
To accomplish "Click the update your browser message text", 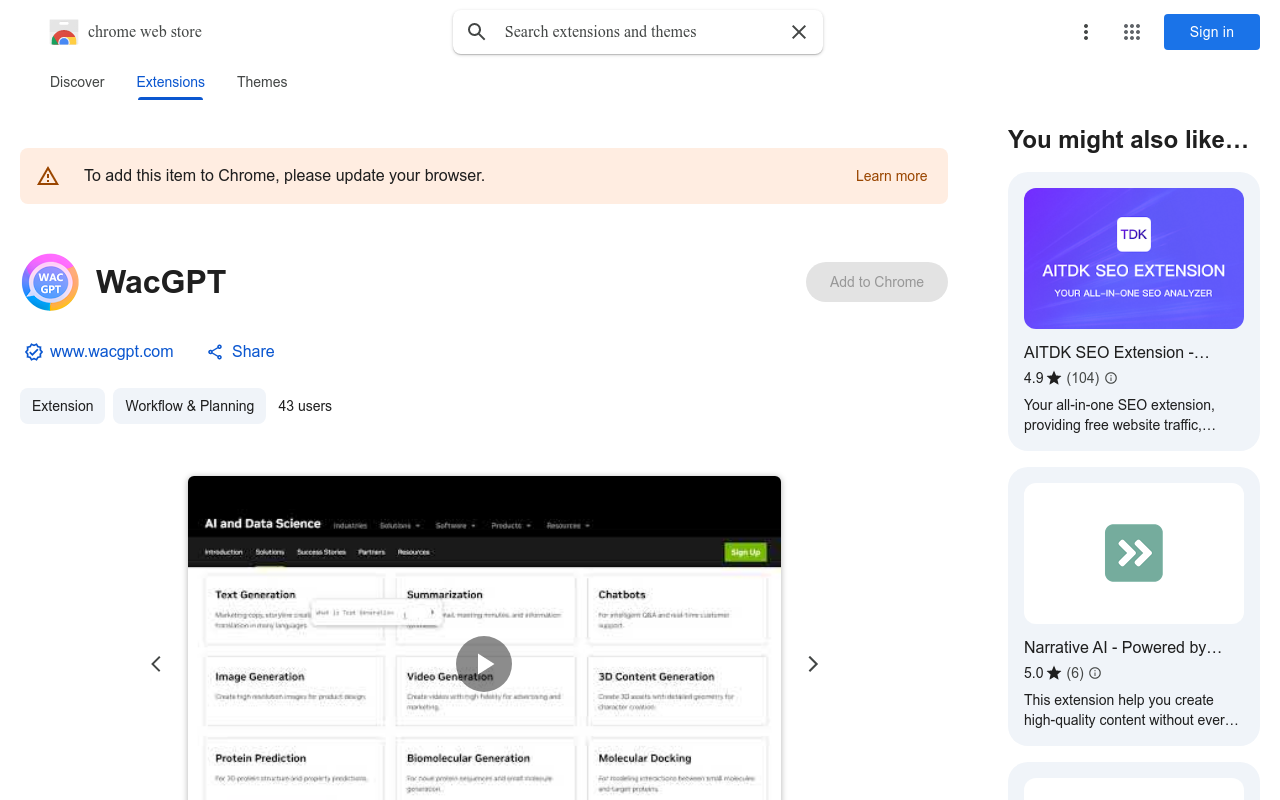I will click(285, 176).
